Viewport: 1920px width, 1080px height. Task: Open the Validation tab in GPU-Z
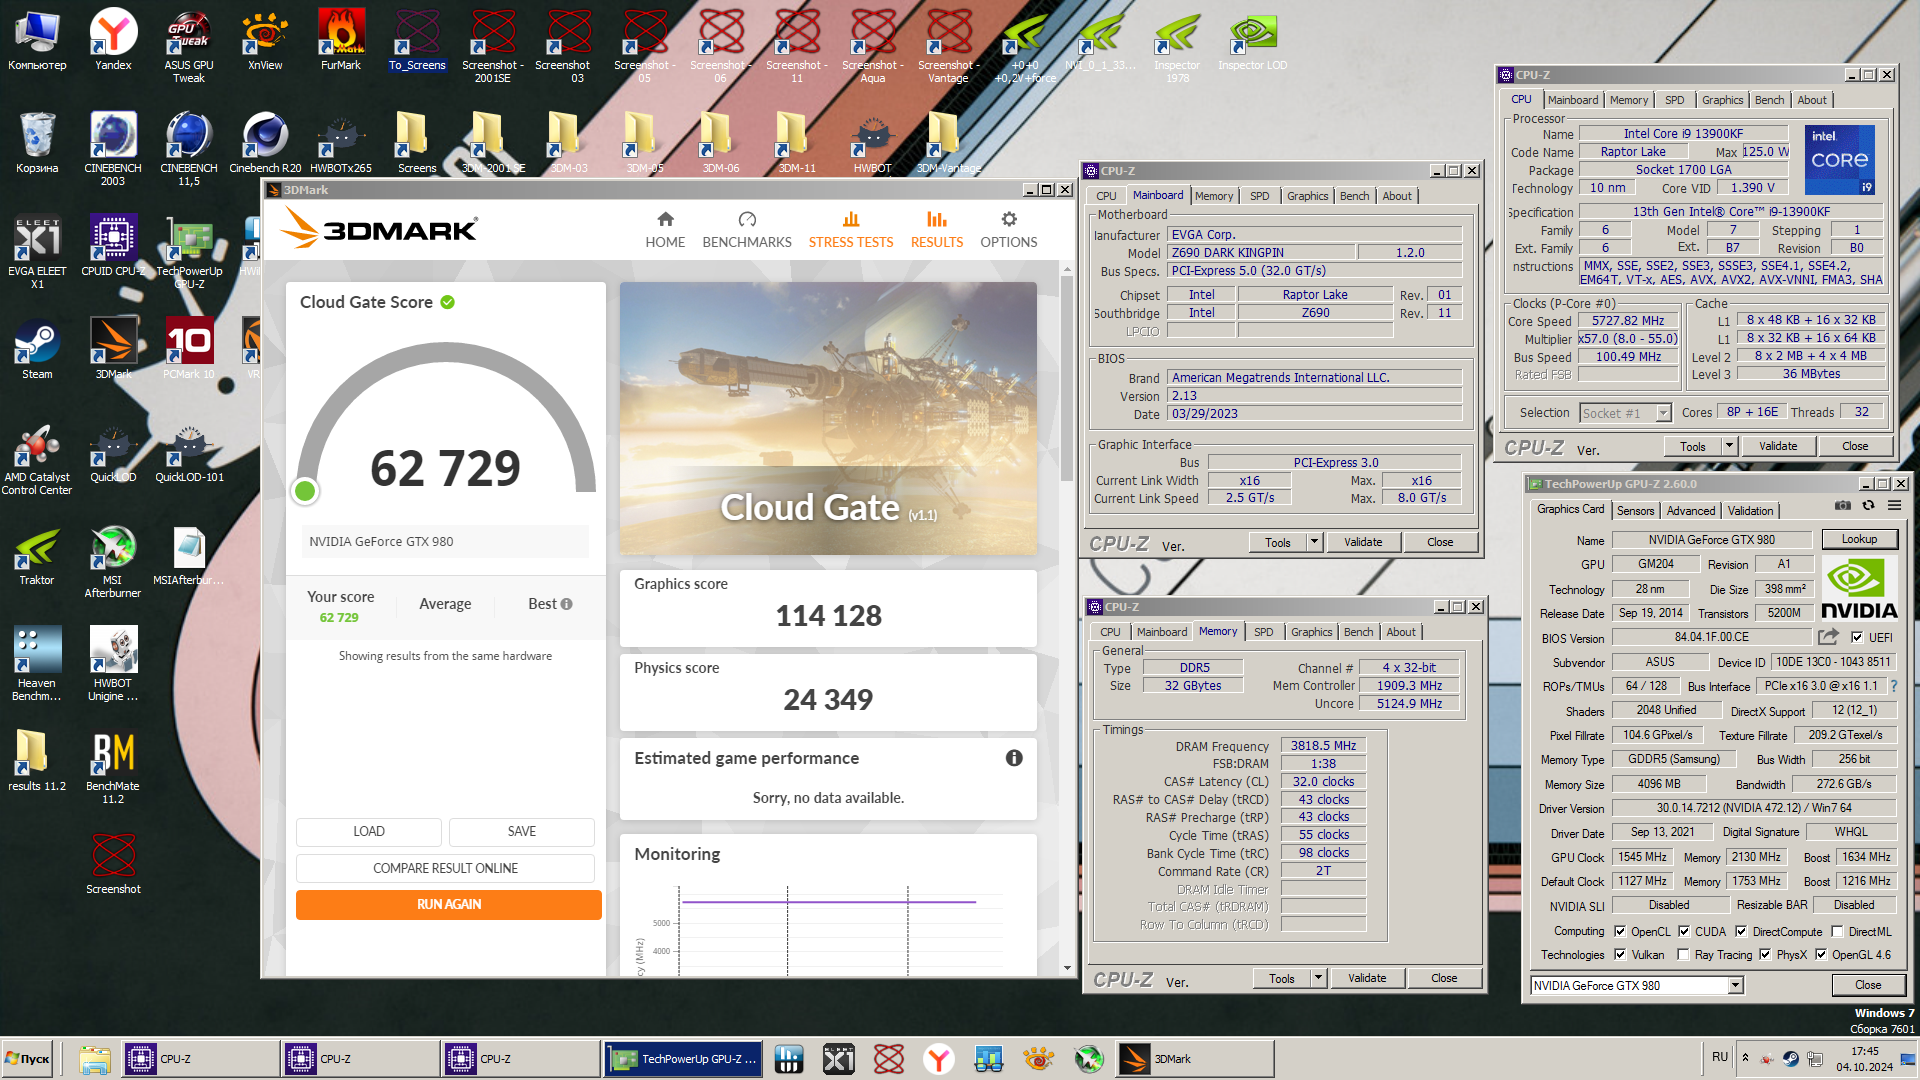click(1751, 511)
